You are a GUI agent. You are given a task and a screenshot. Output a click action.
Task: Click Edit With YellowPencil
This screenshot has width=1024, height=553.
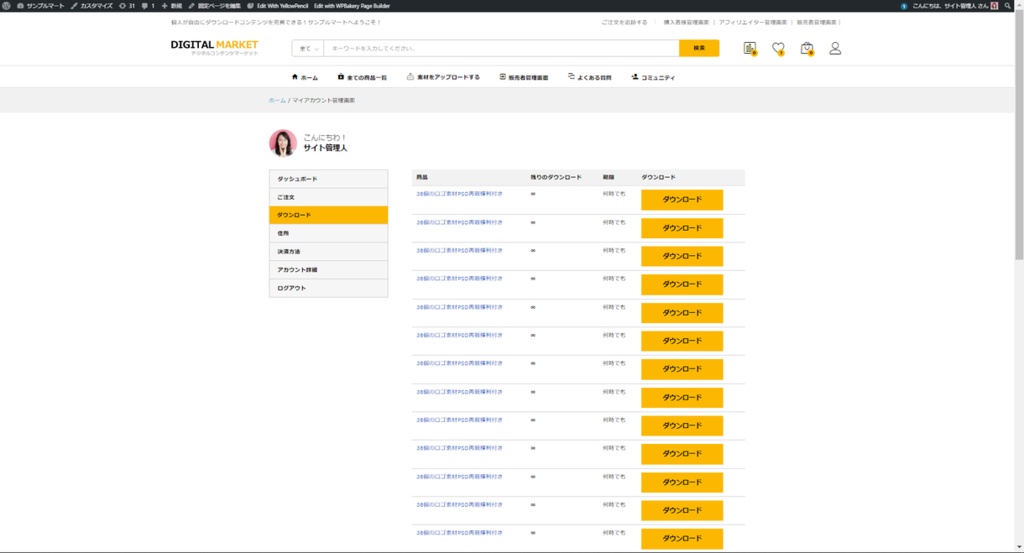tap(278, 6)
